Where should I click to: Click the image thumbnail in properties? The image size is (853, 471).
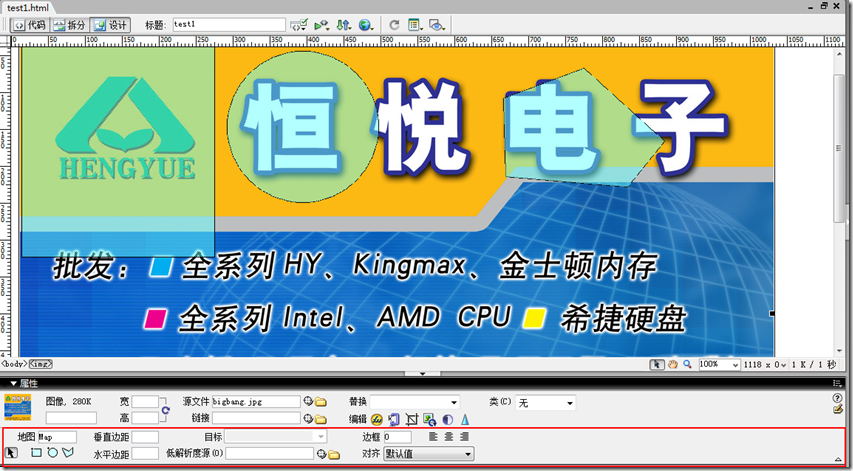coord(17,408)
